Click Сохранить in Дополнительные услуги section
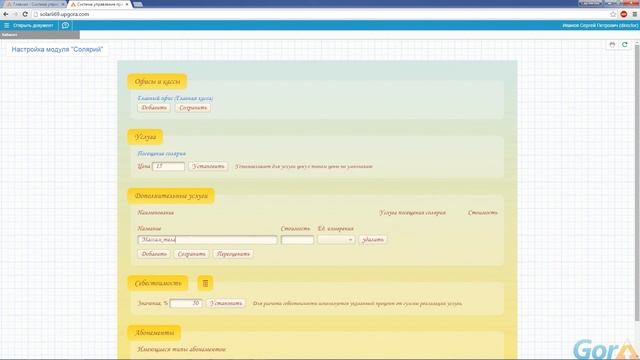Viewport: 640px width, 360px height. 191,254
